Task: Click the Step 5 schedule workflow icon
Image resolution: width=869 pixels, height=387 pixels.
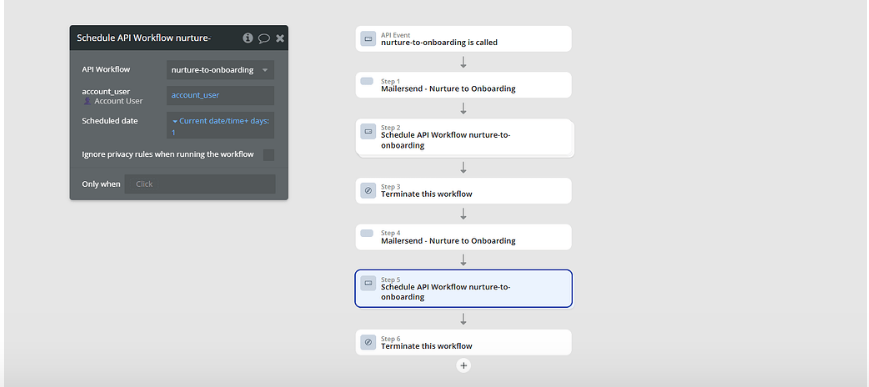Action: tap(368, 283)
